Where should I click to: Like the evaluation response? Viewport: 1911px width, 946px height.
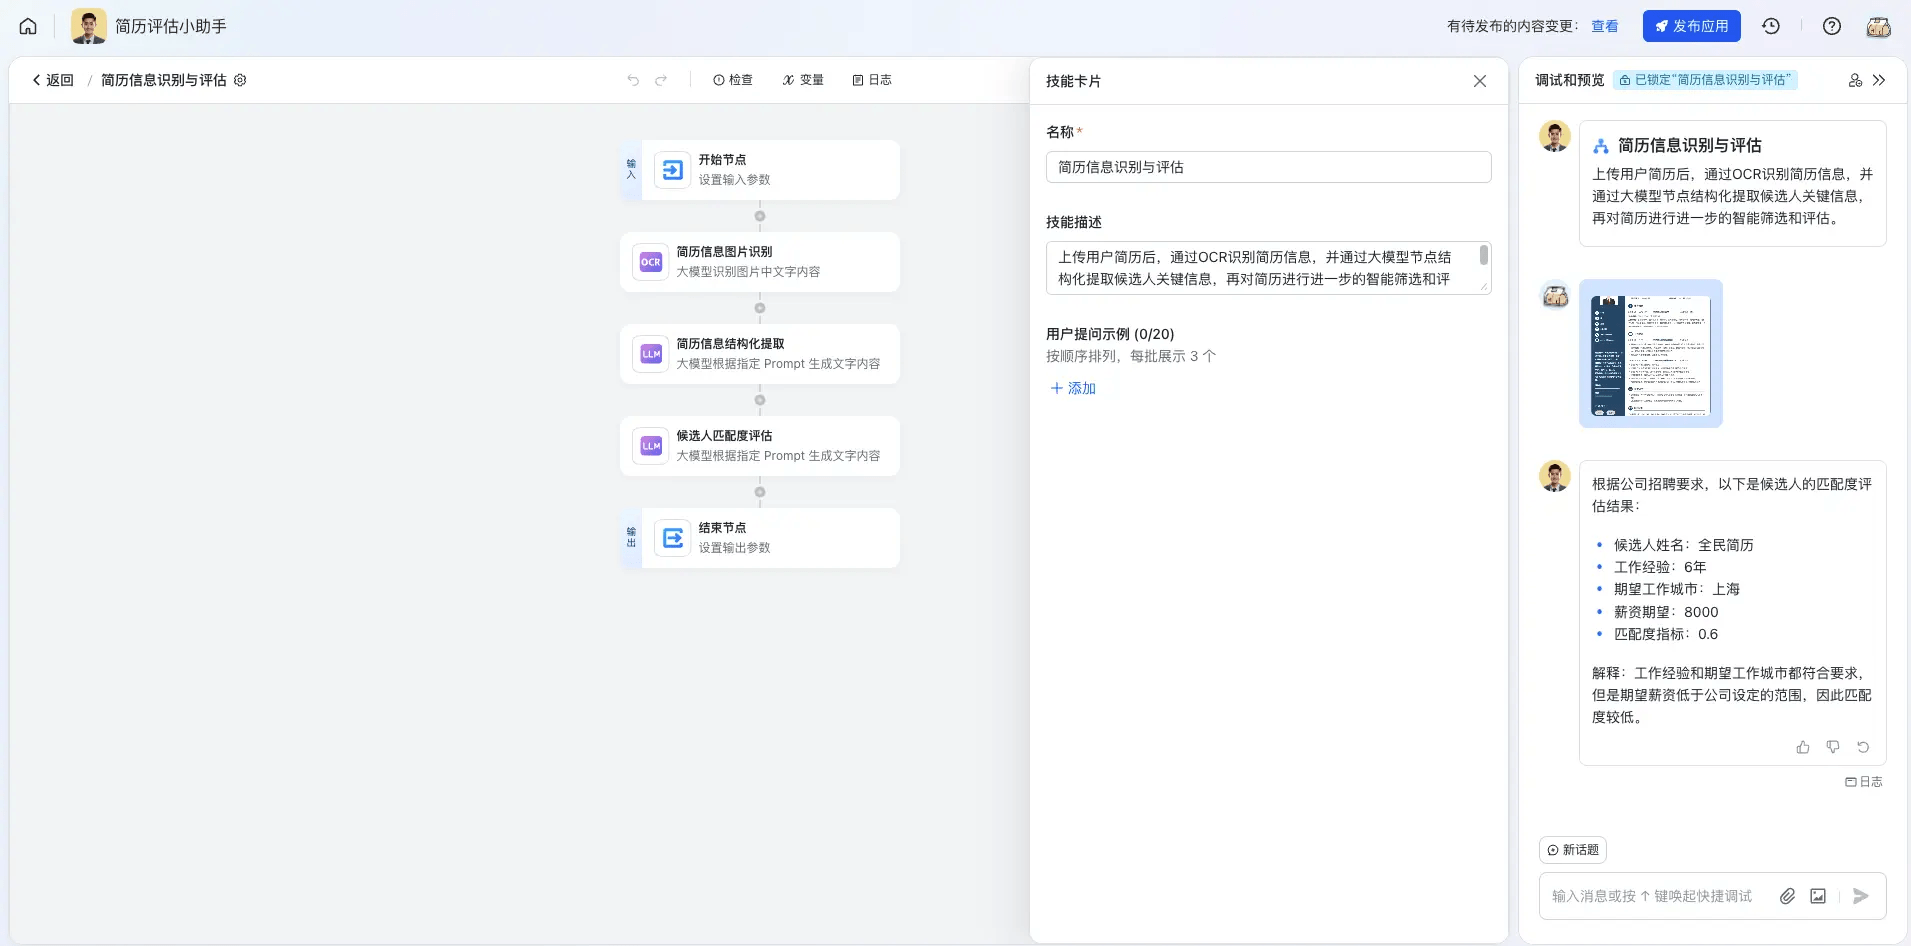(1803, 747)
